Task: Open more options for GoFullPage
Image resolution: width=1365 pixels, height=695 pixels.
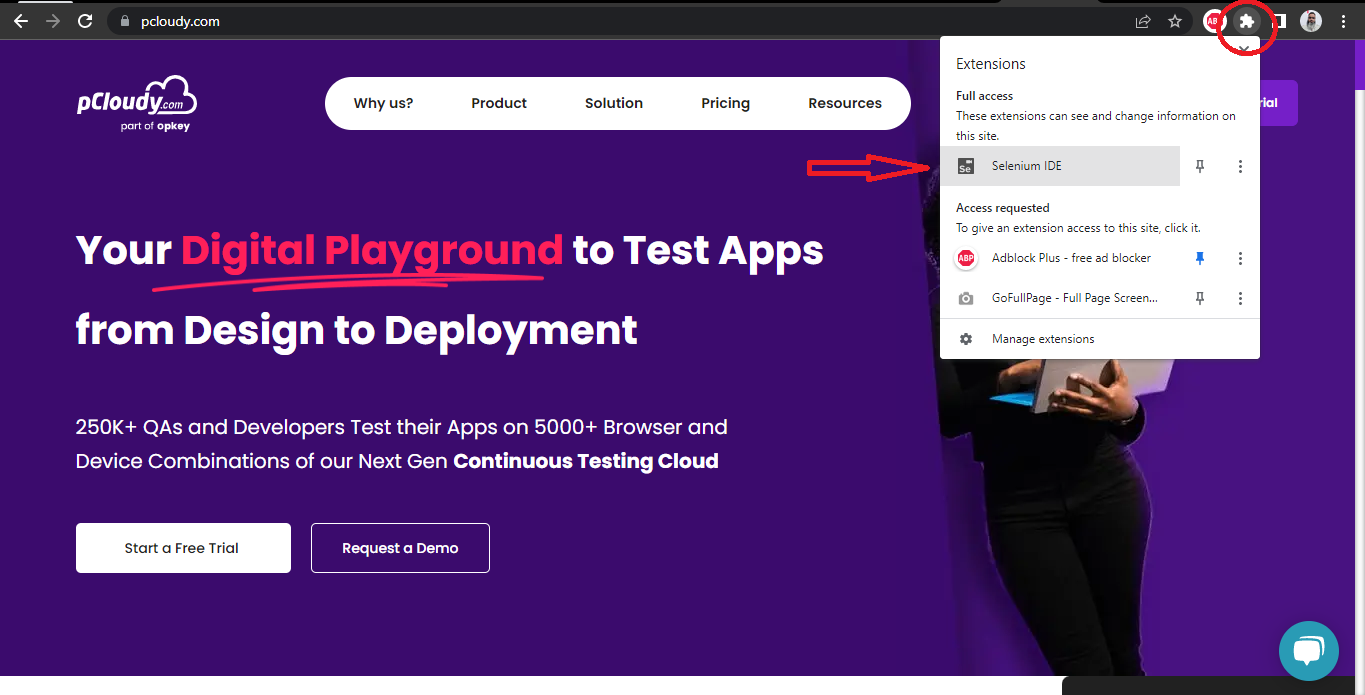Action: tap(1240, 298)
